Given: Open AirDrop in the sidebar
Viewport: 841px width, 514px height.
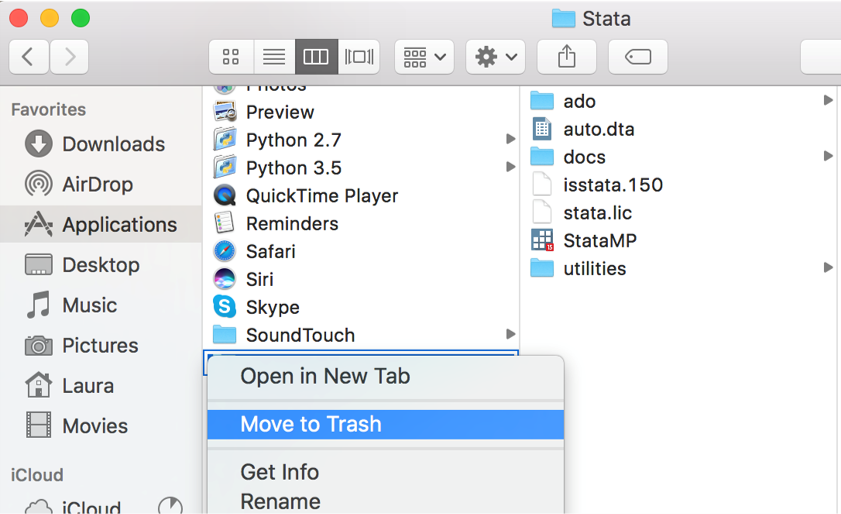Looking at the screenshot, I should (101, 184).
